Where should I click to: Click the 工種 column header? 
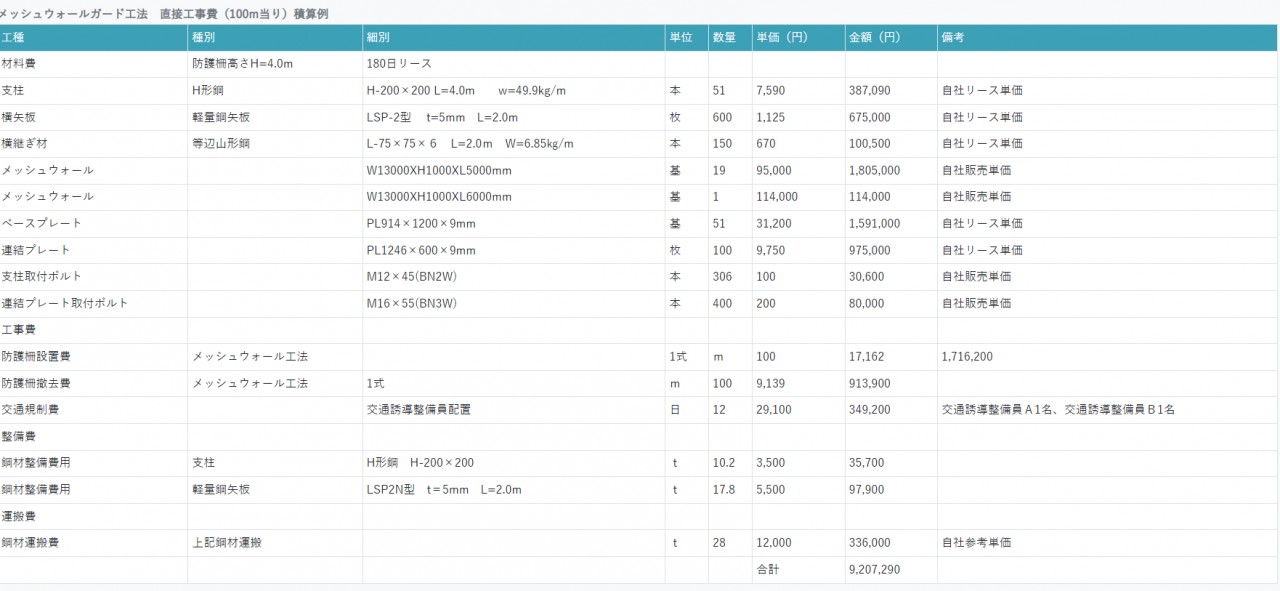click(x=93, y=38)
